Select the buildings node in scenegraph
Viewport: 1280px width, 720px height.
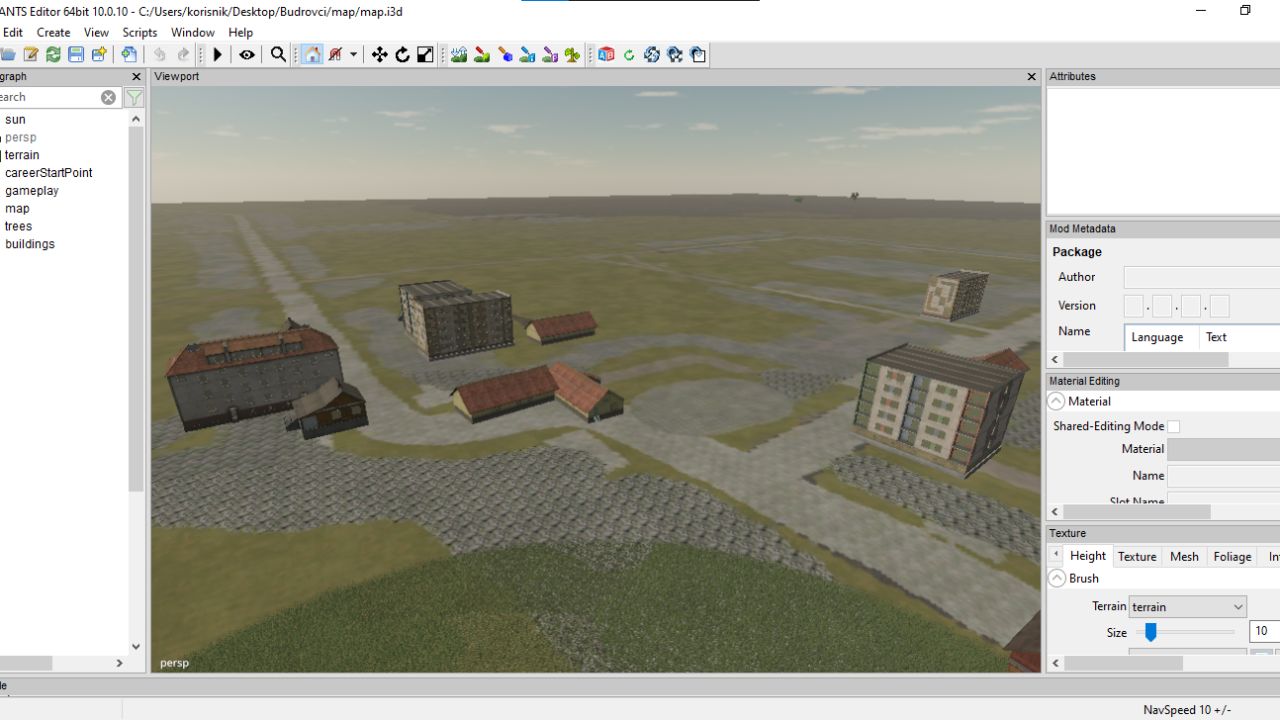coord(30,244)
